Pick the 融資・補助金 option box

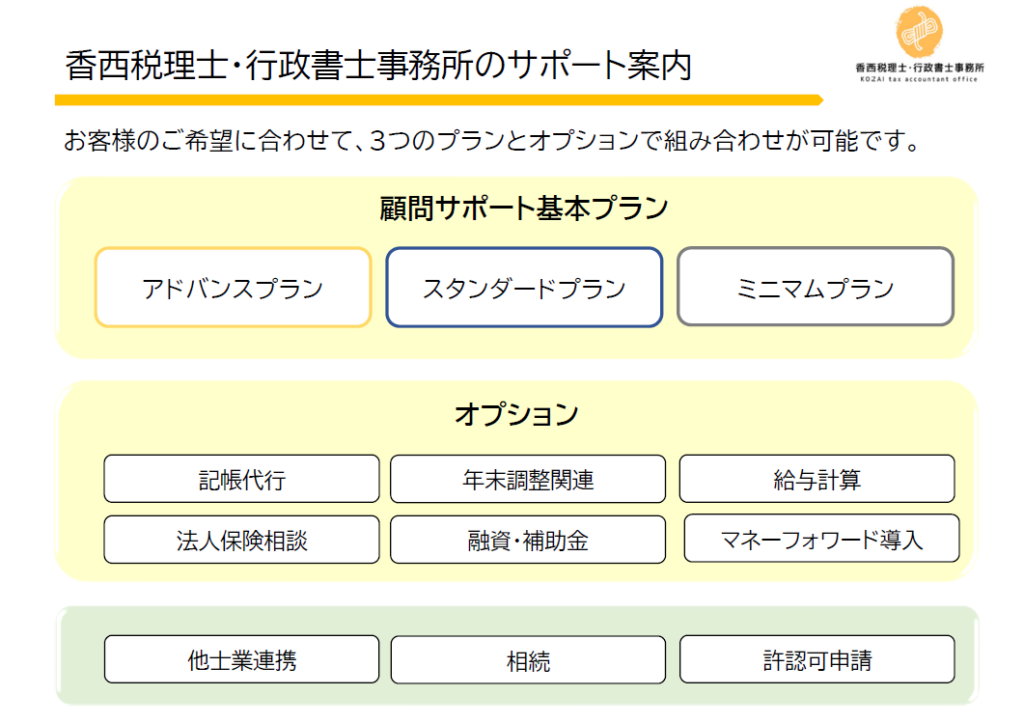click(x=528, y=539)
